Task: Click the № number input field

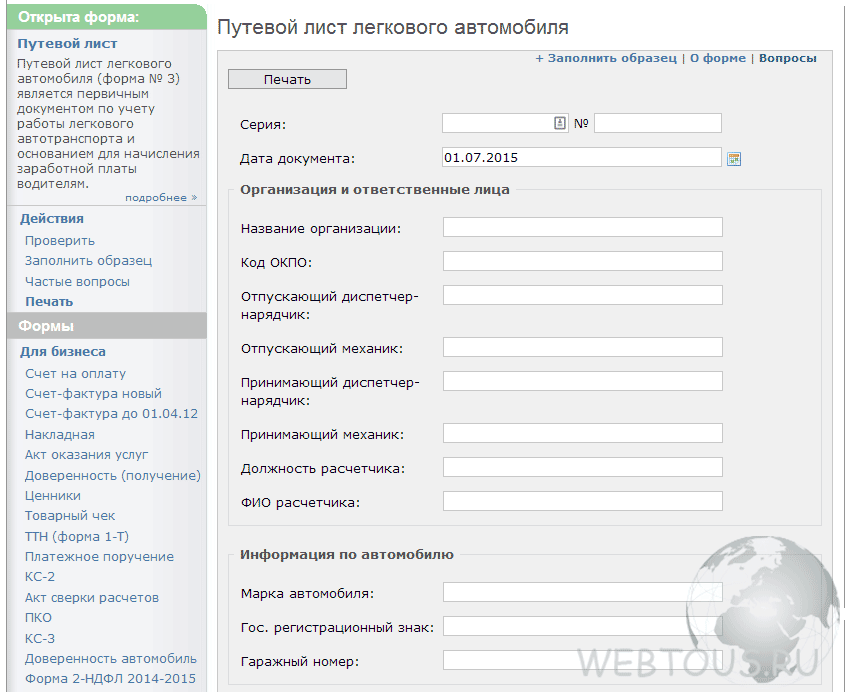Action: point(657,123)
